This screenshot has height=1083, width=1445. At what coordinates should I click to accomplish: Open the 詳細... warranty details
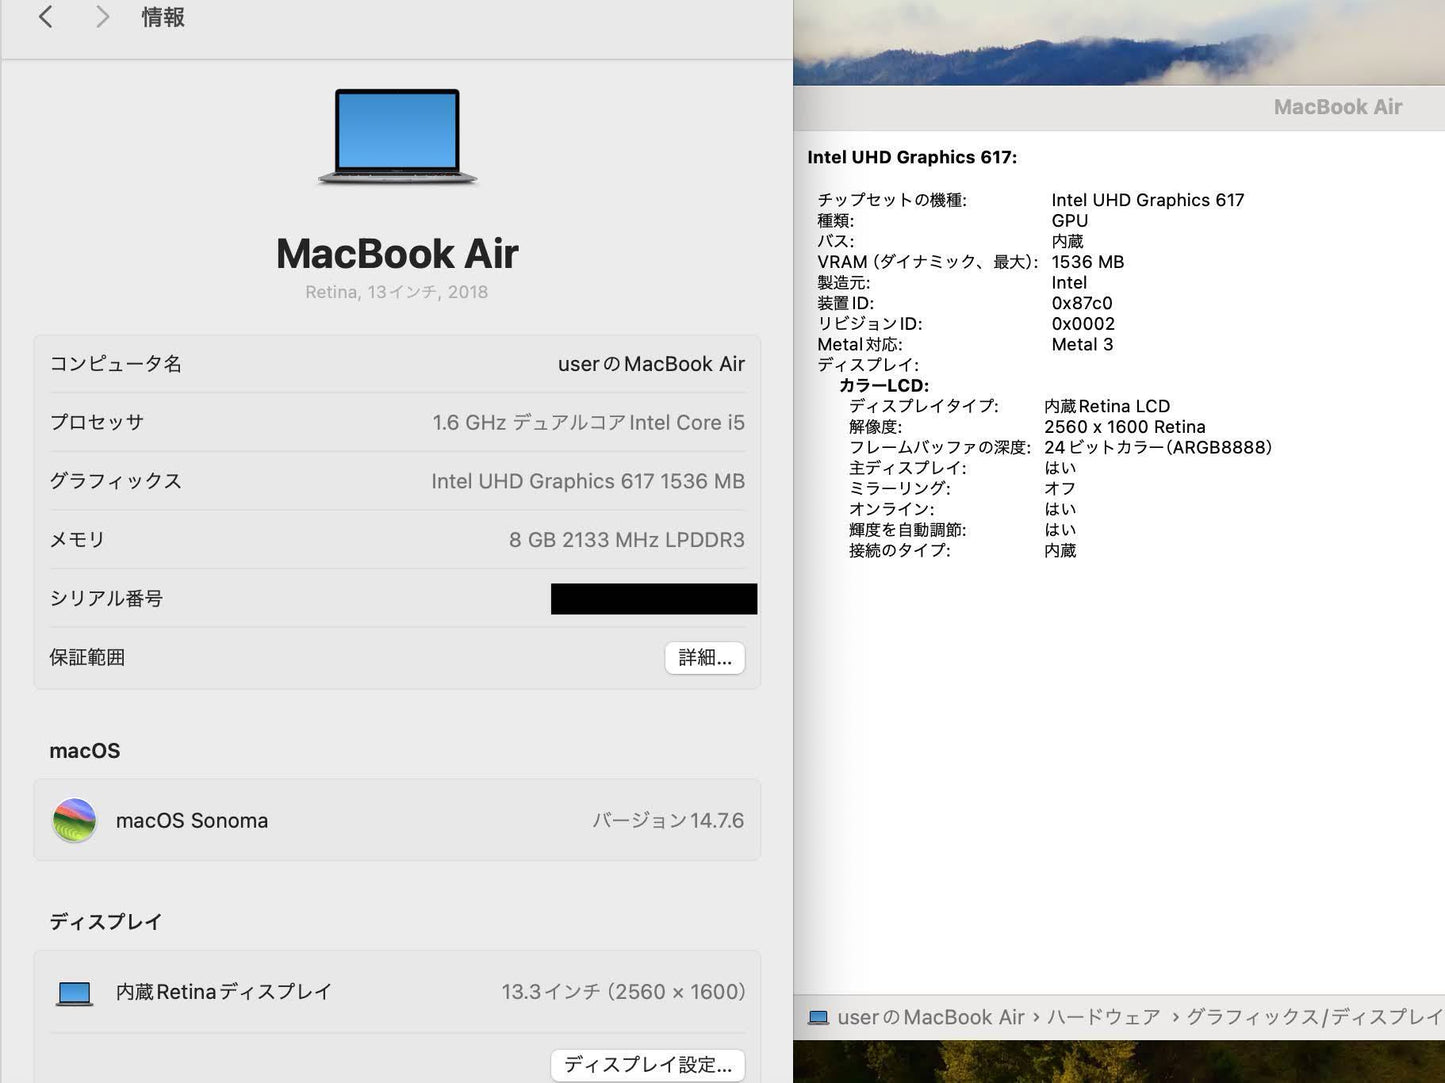[704, 657]
